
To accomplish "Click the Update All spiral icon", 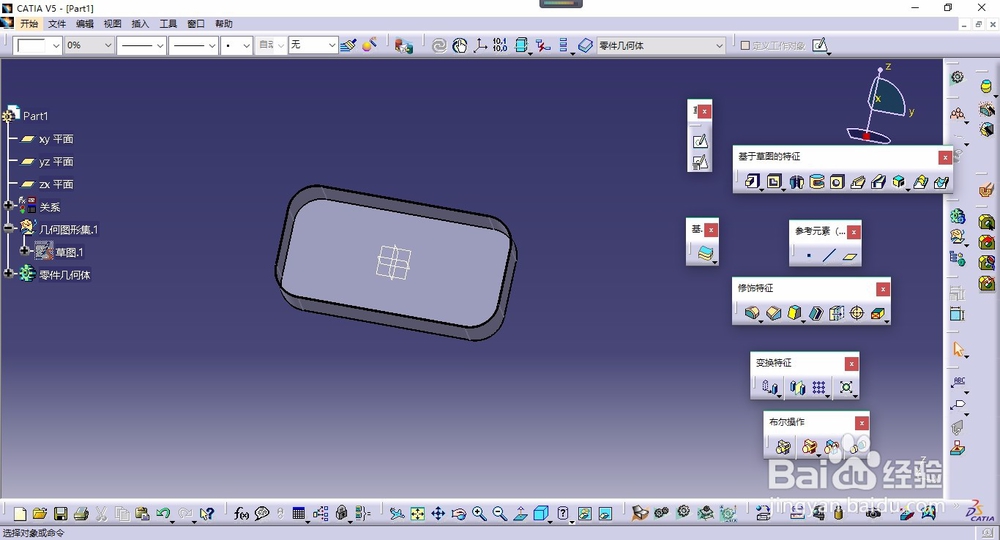I will [439, 45].
